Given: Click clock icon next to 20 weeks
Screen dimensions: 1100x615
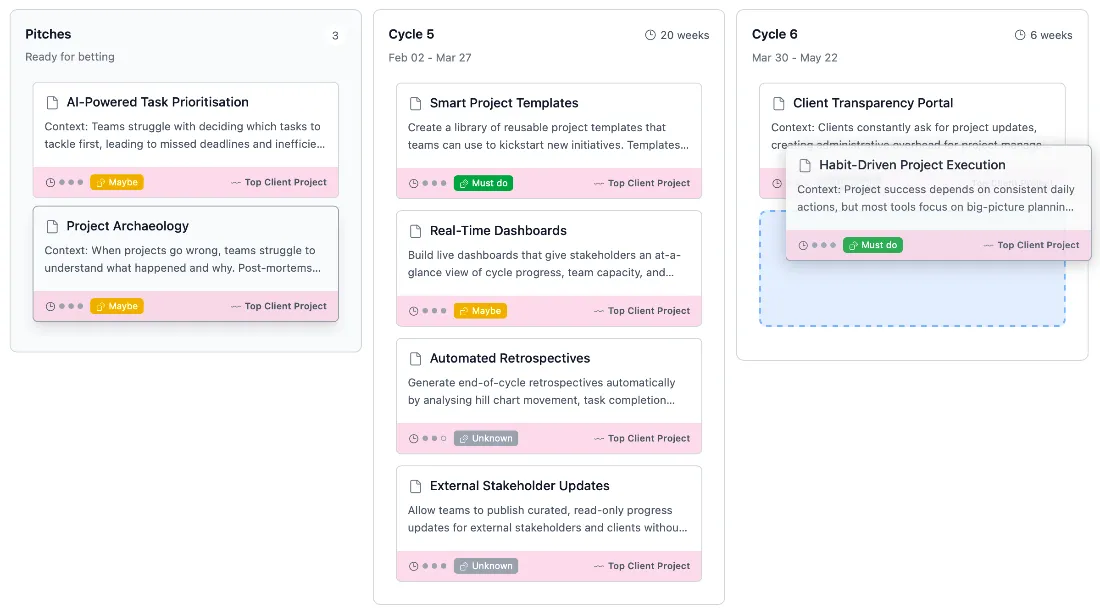Looking at the screenshot, I should tap(650, 35).
